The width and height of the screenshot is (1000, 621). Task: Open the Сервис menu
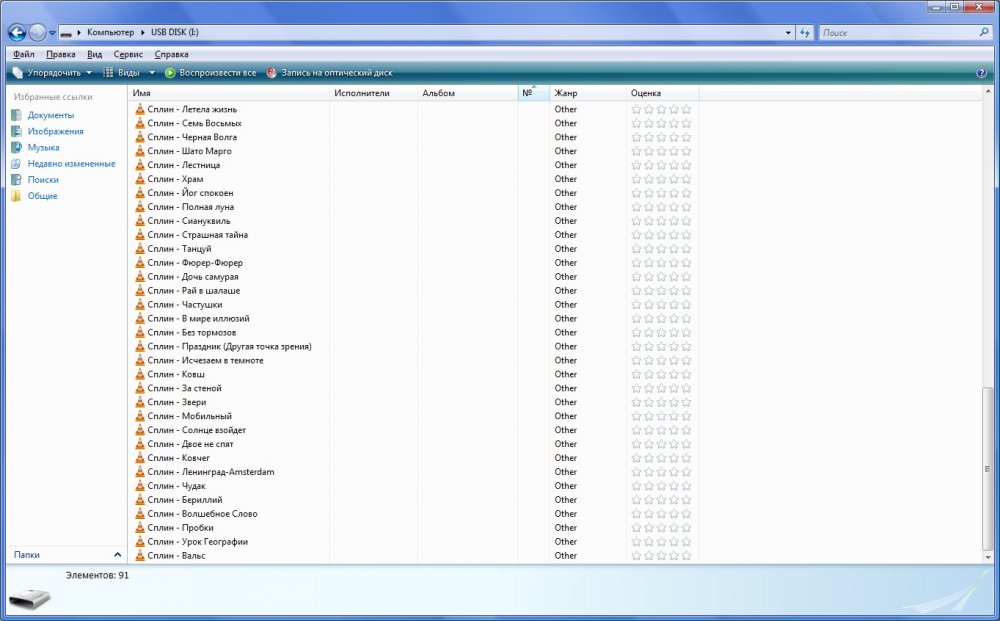pos(128,54)
